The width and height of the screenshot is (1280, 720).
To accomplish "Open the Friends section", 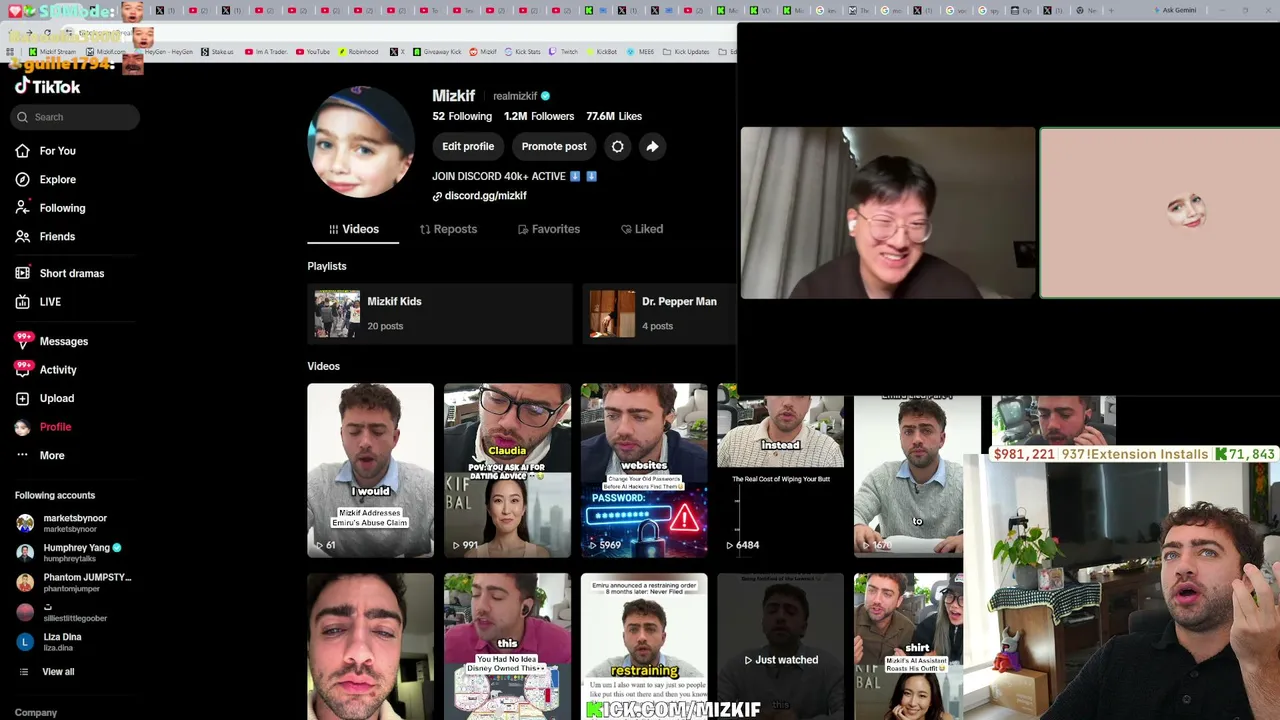I will [x=45, y=237].
